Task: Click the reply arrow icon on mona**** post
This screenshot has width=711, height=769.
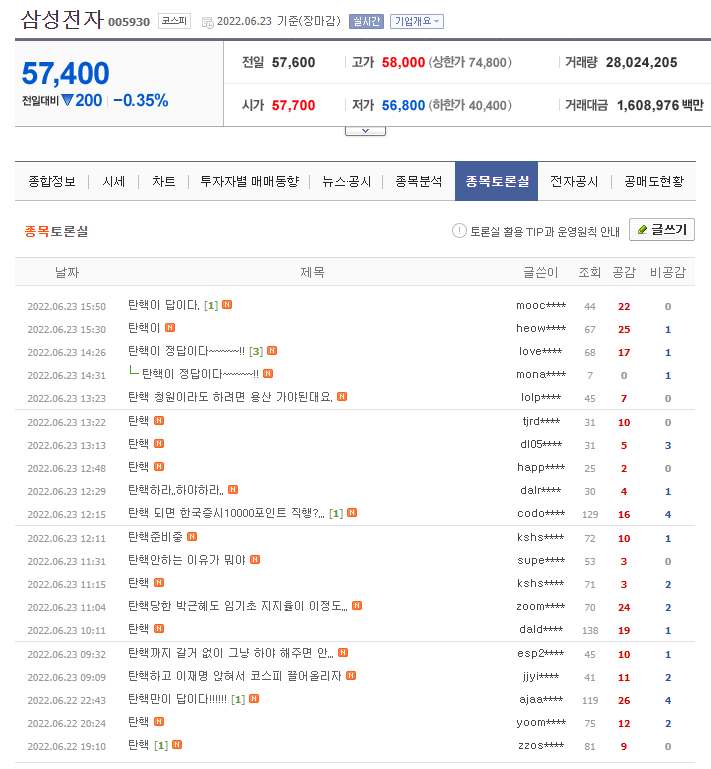Action: pyautogui.click(x=133, y=371)
